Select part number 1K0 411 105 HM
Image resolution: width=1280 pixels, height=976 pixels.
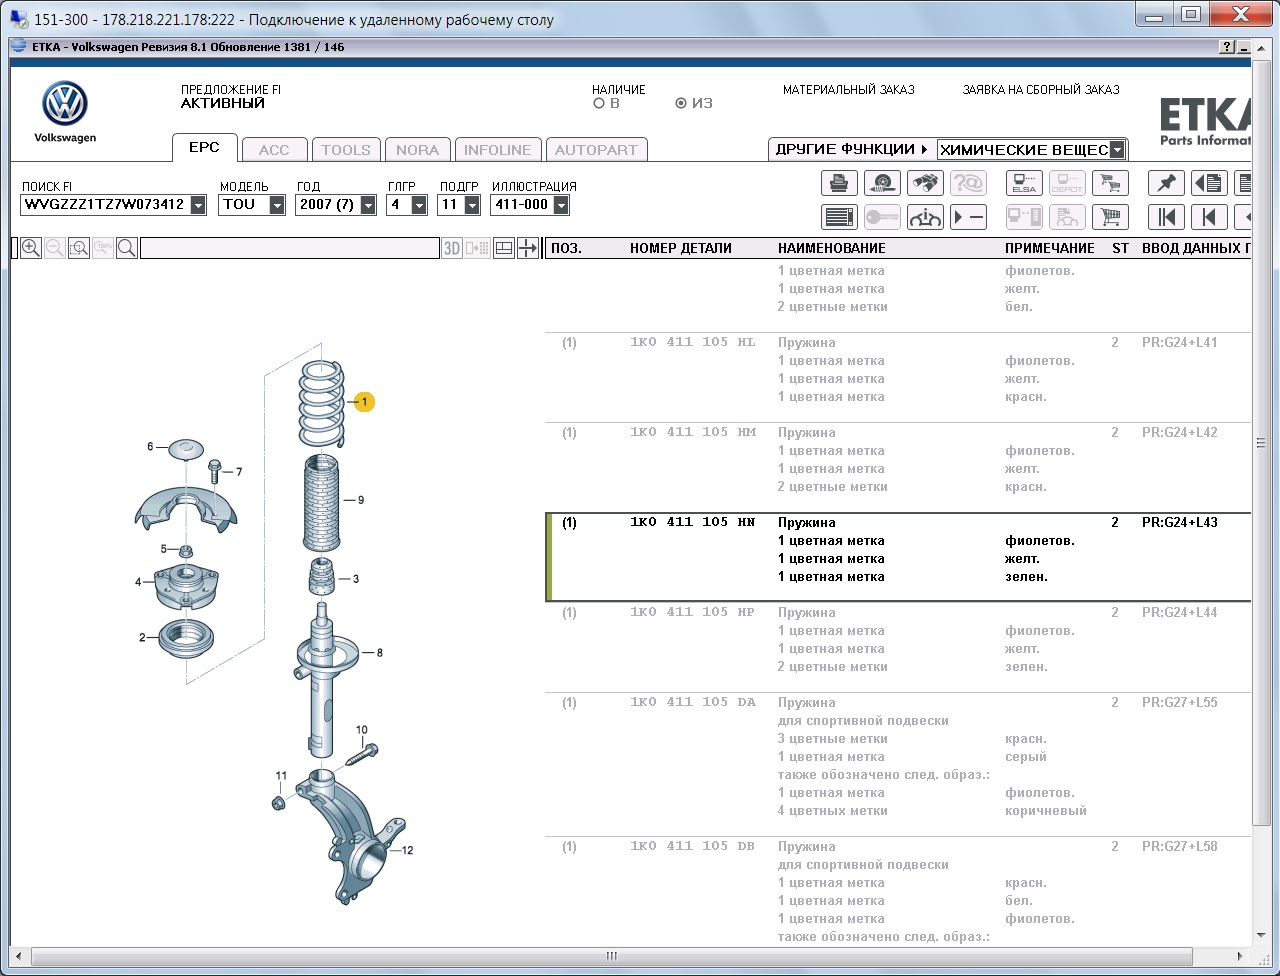pos(692,432)
